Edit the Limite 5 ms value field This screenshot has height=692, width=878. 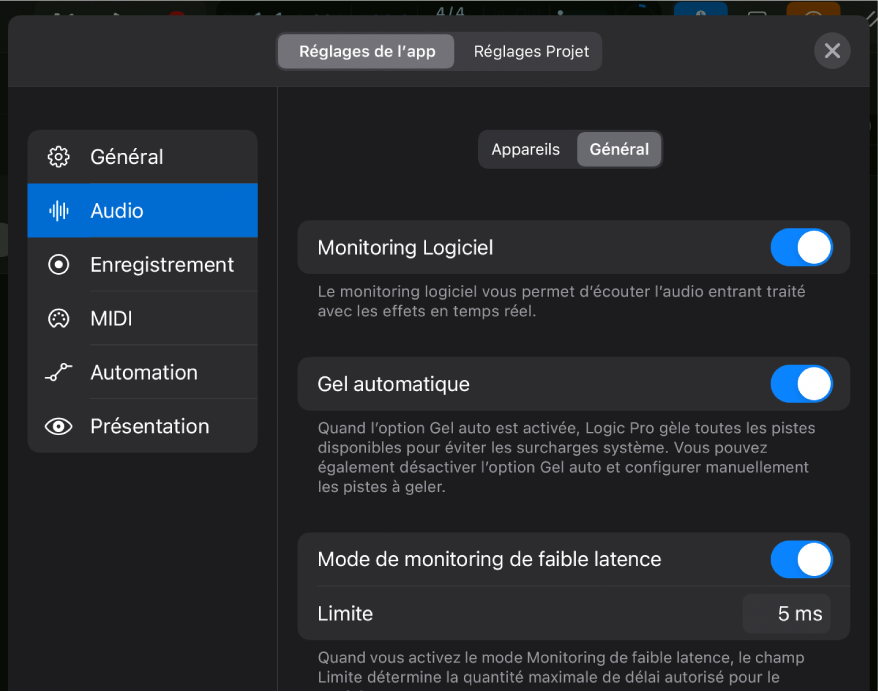tap(787, 614)
